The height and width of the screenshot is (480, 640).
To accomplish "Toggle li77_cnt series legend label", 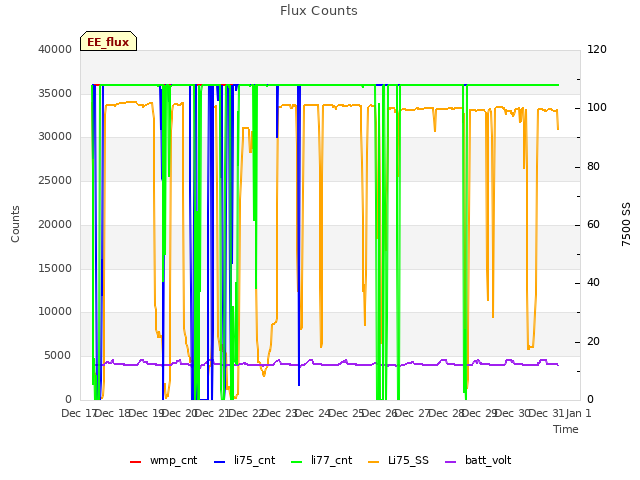I will pyautogui.click(x=331, y=460).
